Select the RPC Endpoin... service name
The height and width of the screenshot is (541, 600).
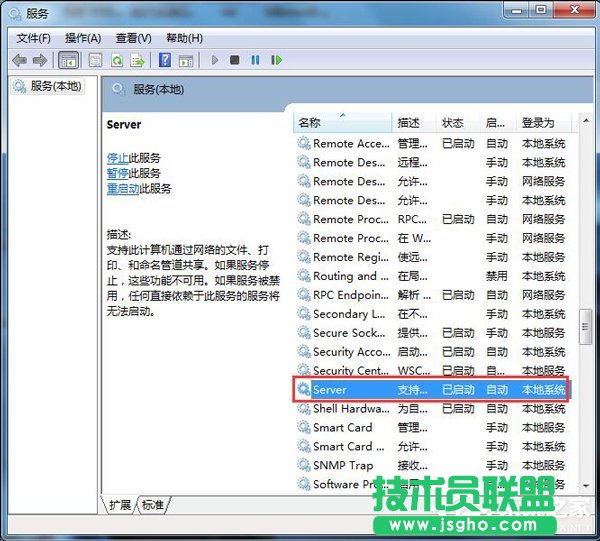(351, 295)
